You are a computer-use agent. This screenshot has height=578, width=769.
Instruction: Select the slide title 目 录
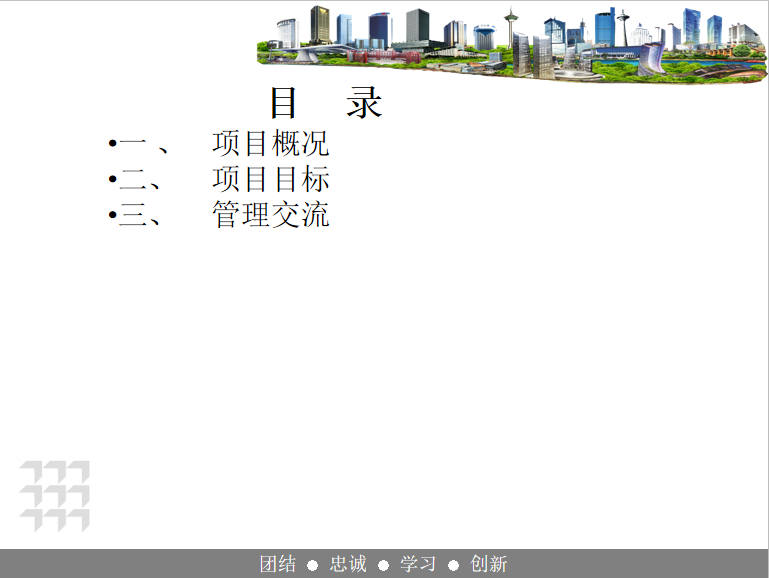[327, 102]
